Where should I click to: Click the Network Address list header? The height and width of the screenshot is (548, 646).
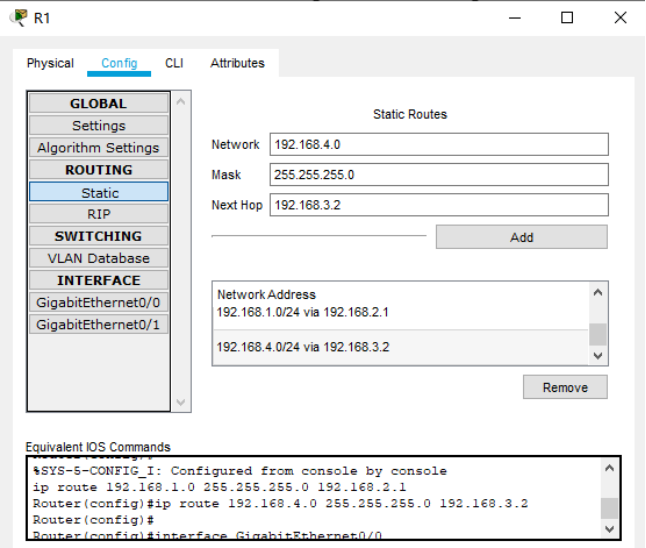pos(266,295)
